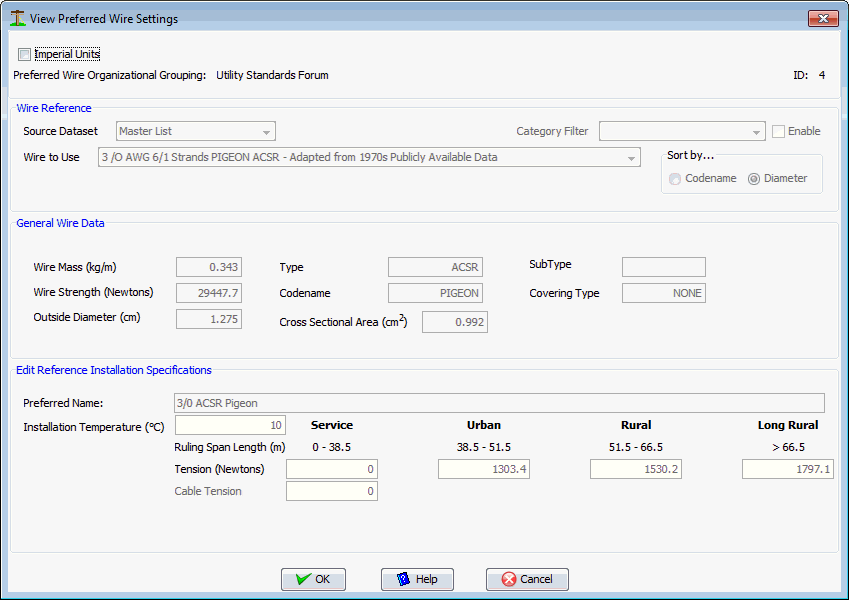Screen dimensions: 849x600
Task: Close the View Preferred Wire Settings dialog
Action: 823,18
